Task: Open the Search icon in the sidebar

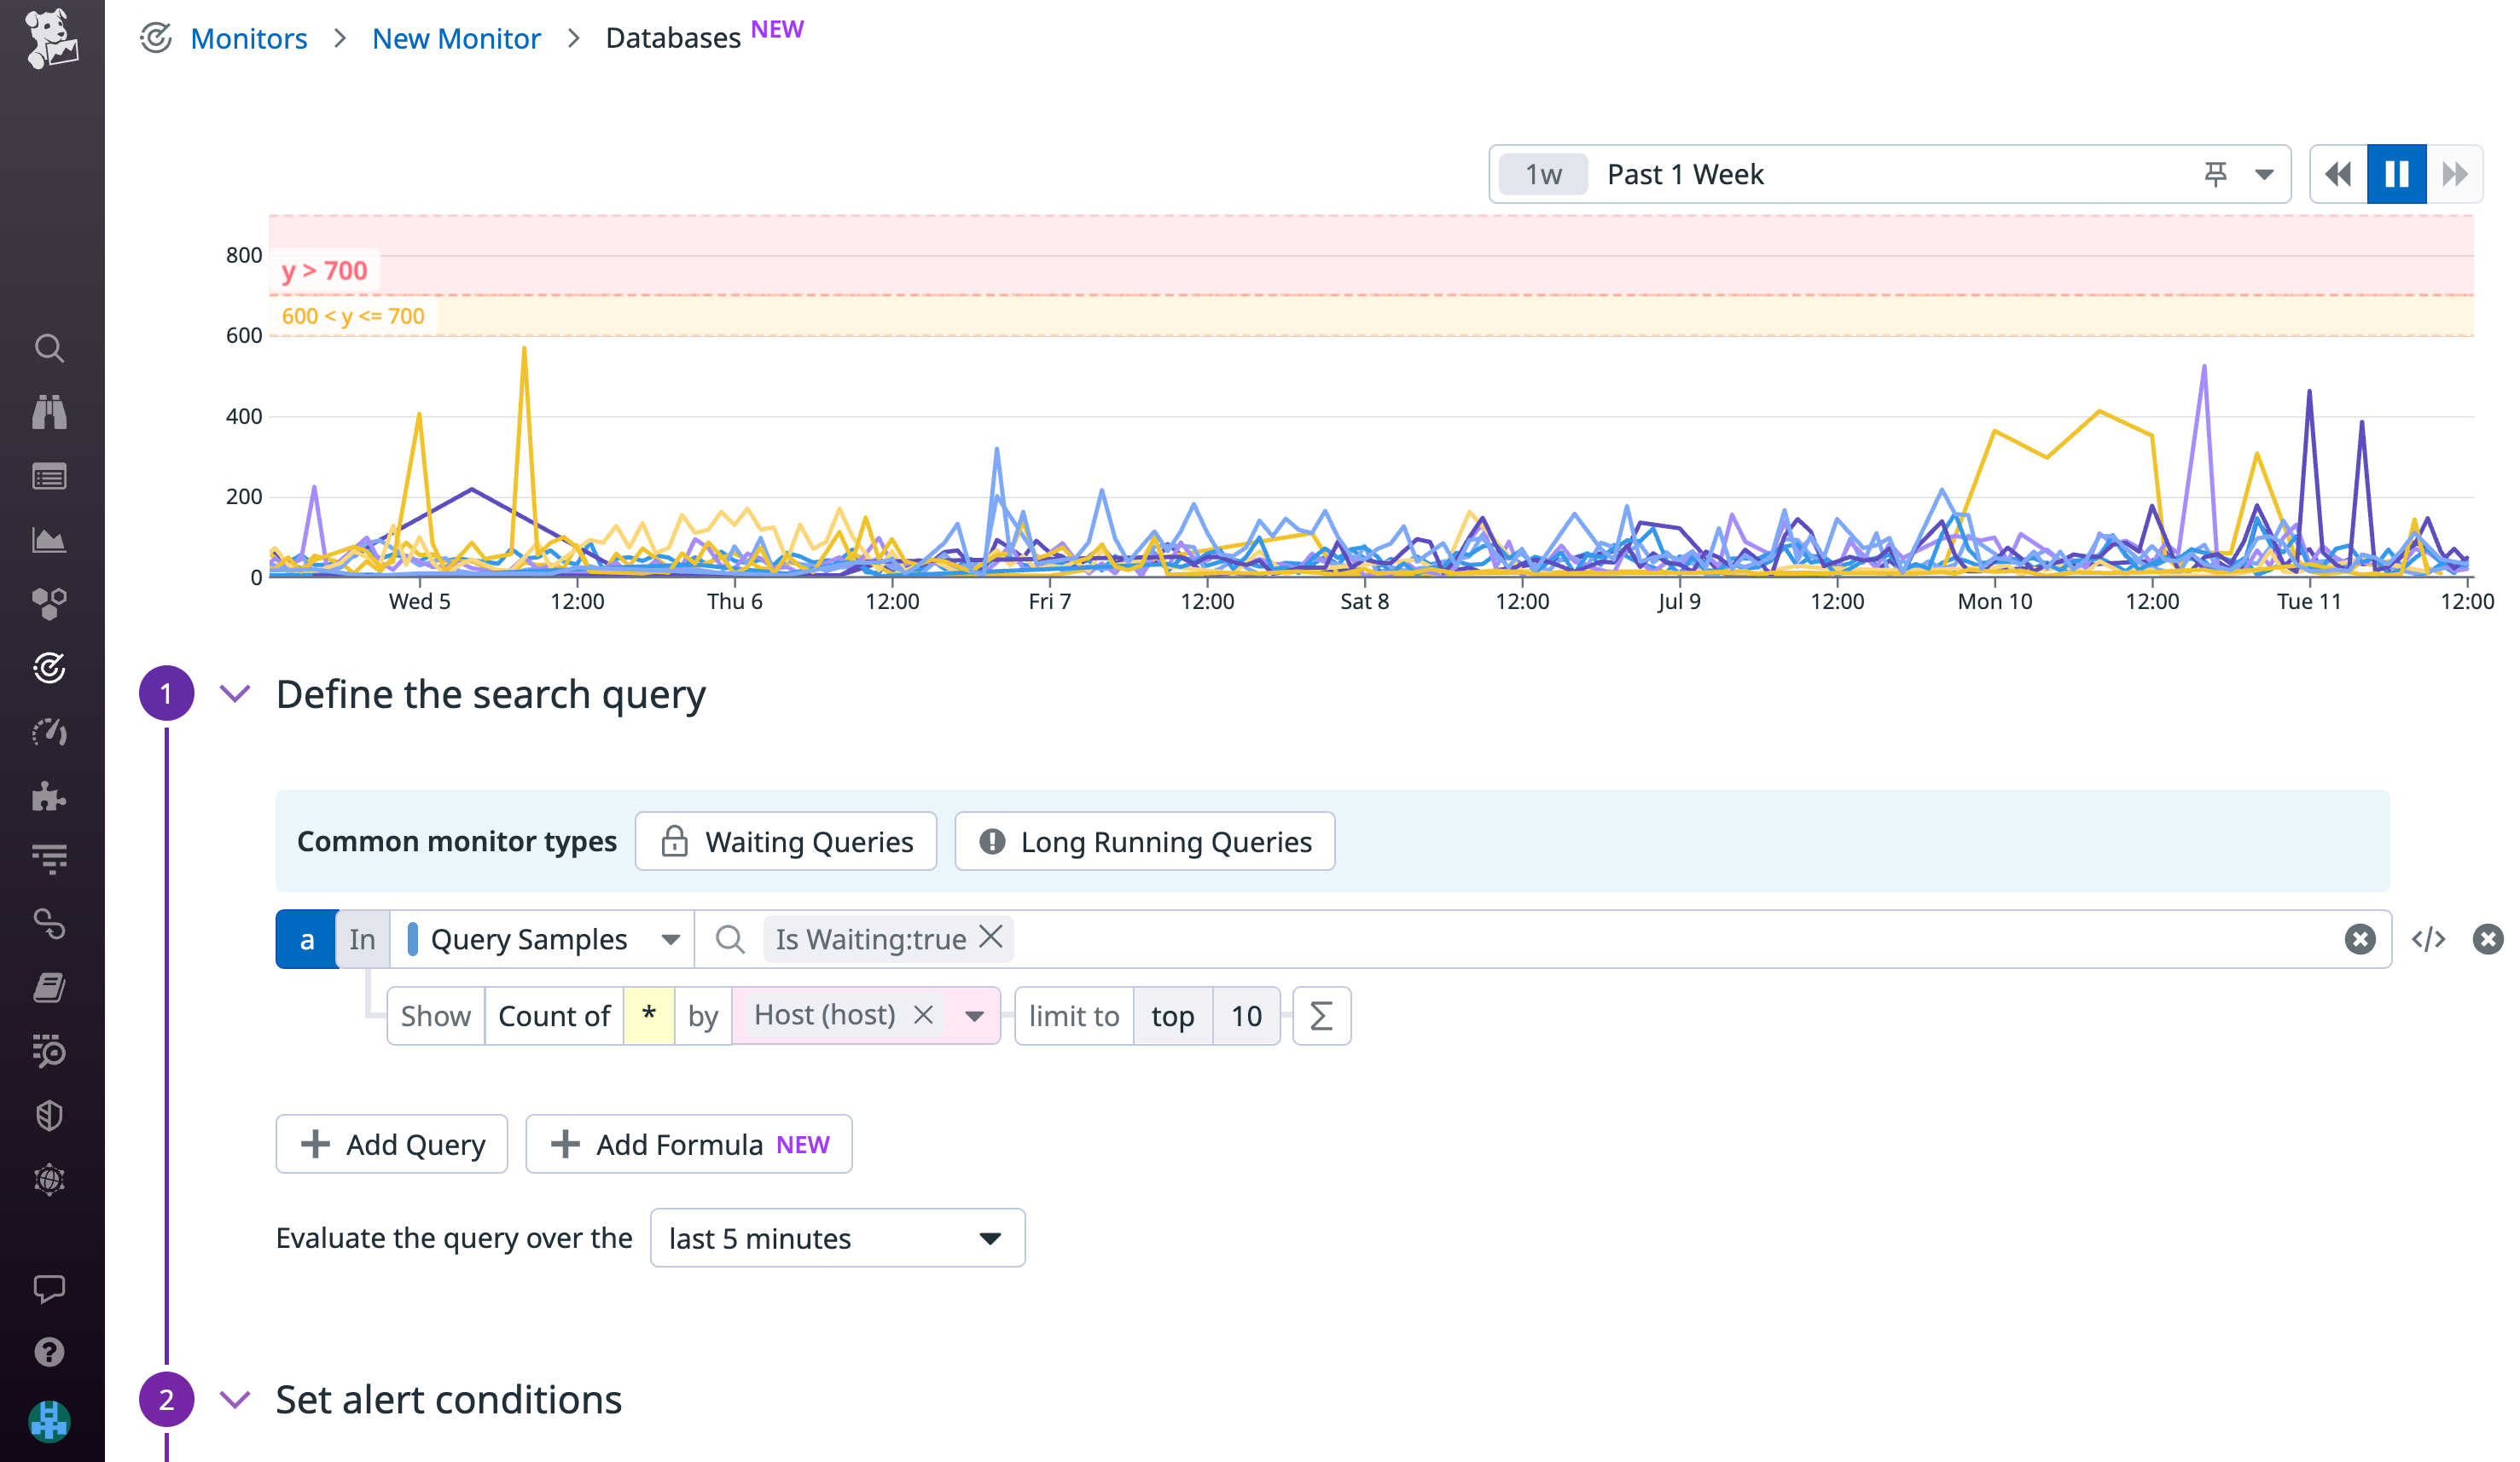Action: [x=50, y=349]
